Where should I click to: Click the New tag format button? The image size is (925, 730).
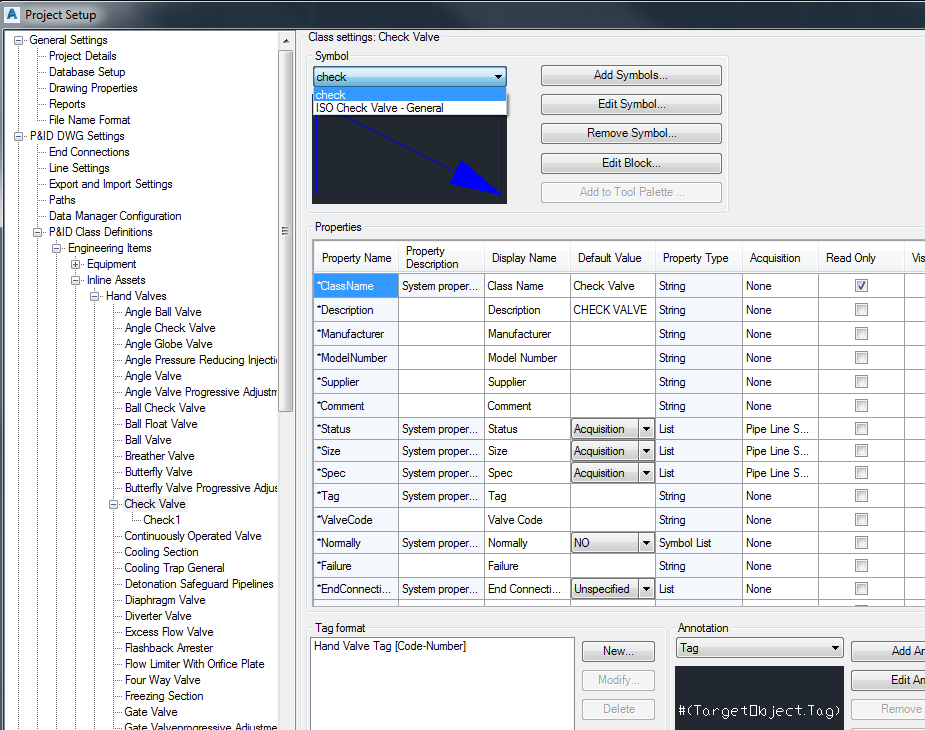pos(618,651)
